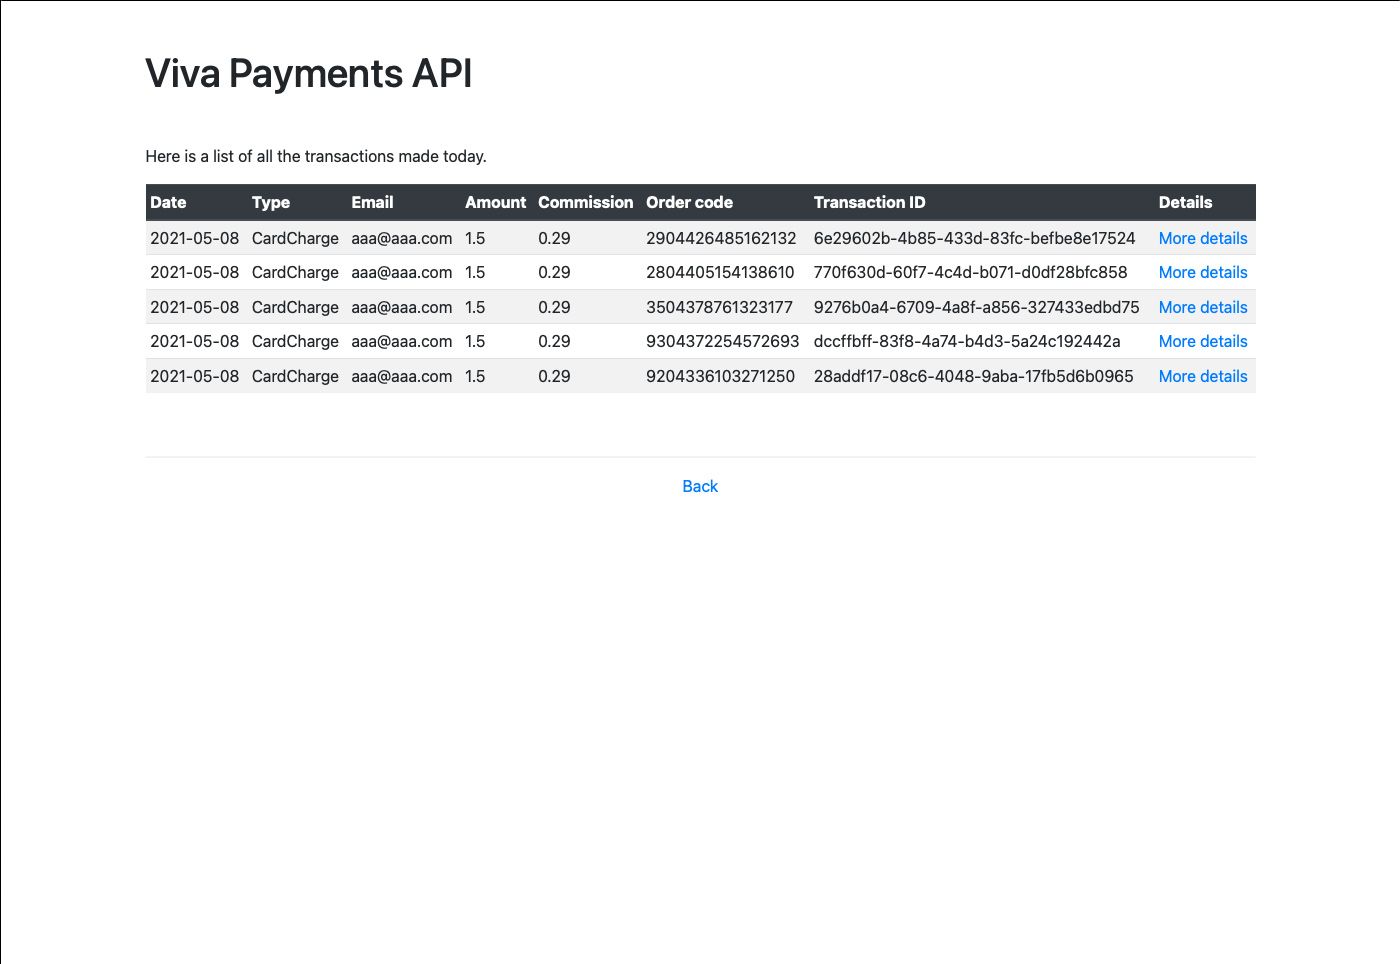Select order code 9204336103271250
This screenshot has height=964, width=1400.
coord(720,376)
